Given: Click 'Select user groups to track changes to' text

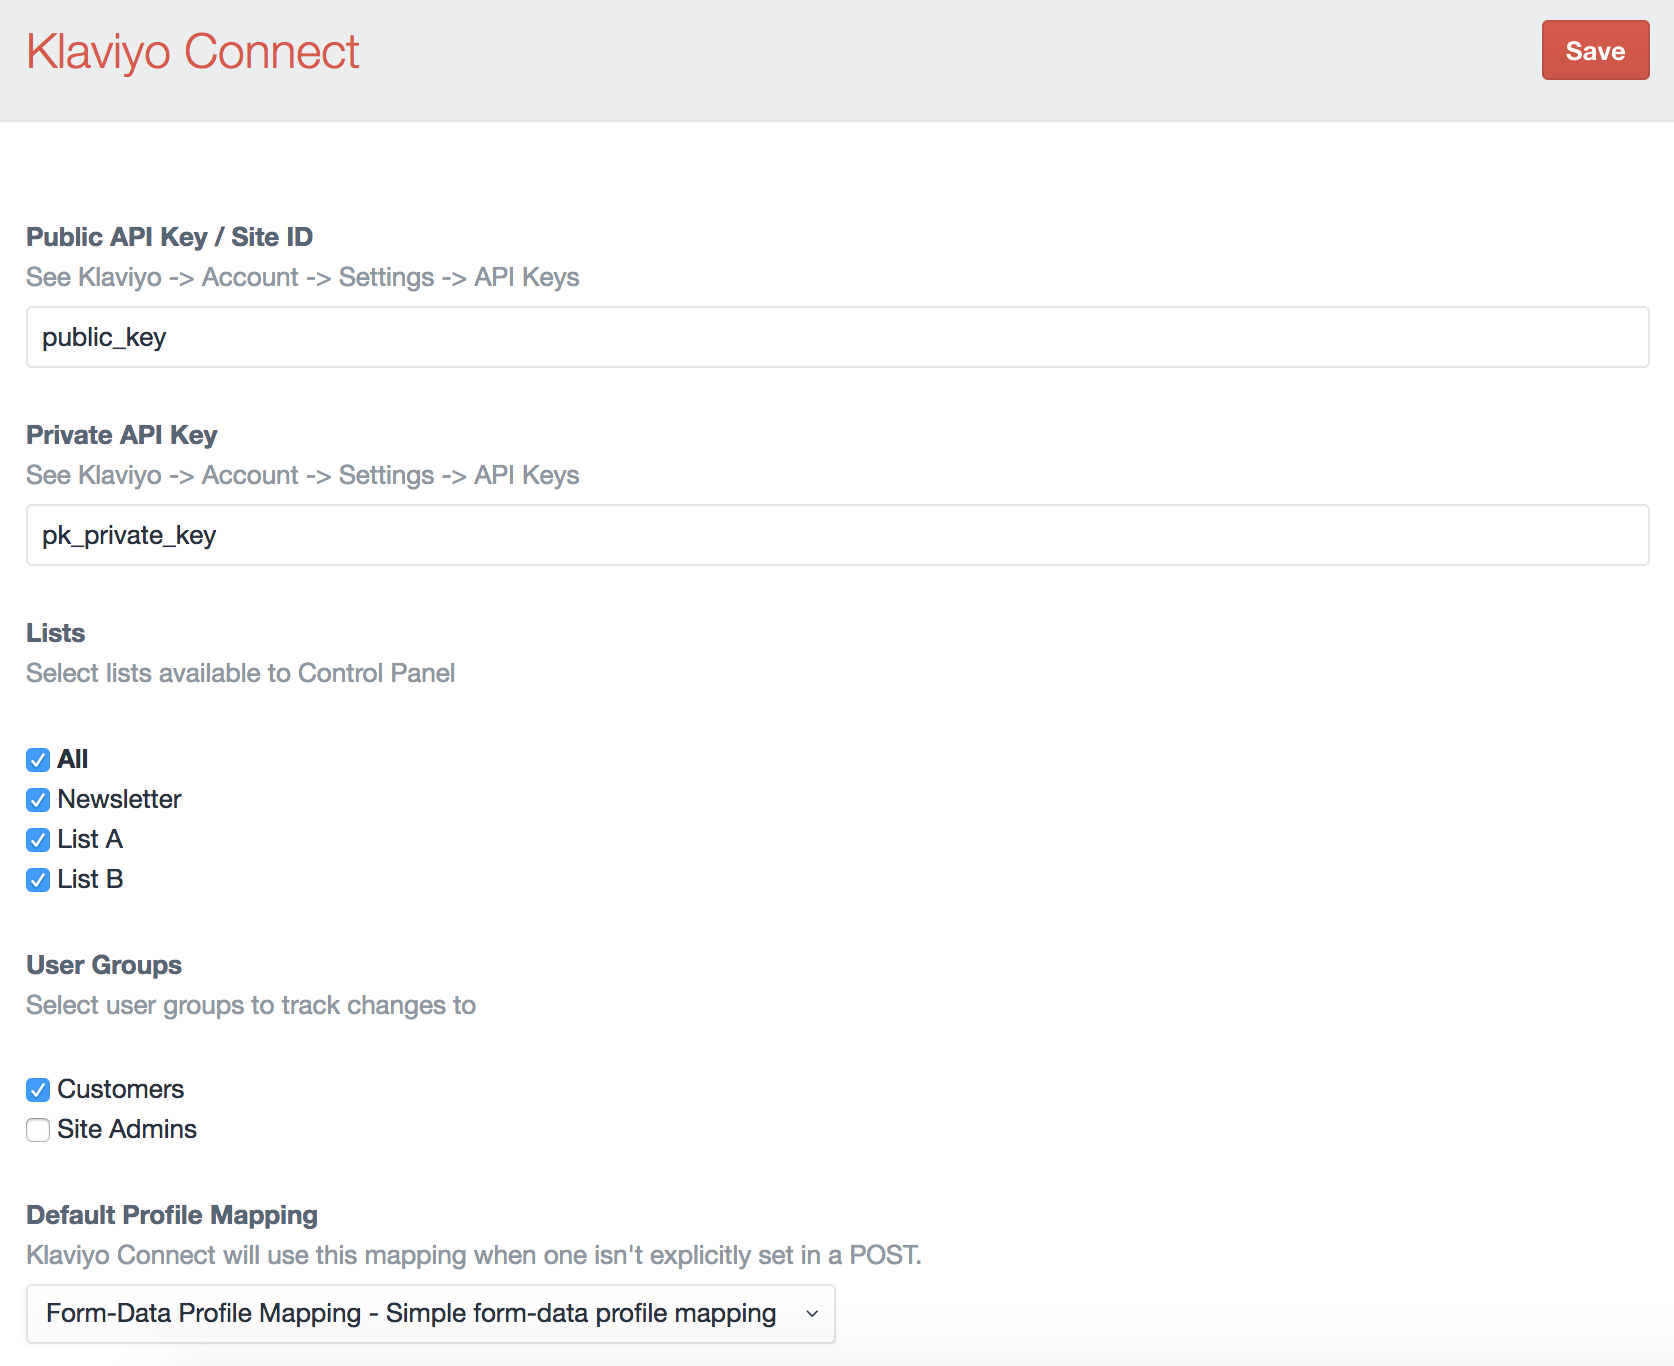Looking at the screenshot, I should [250, 1005].
